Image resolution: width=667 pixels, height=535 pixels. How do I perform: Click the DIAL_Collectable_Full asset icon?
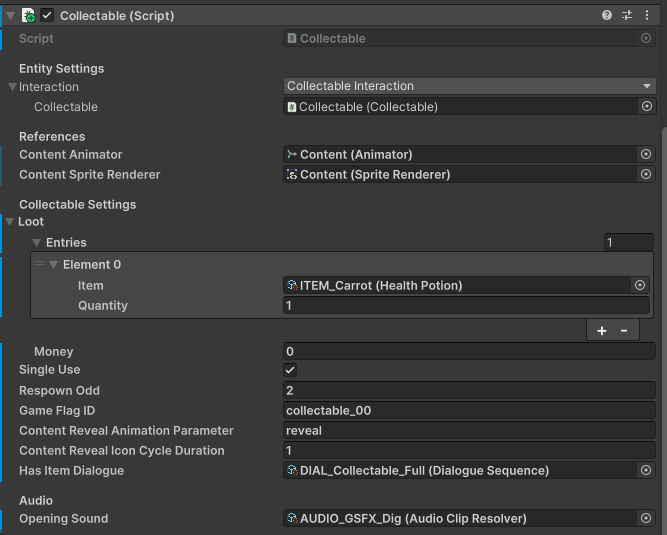click(292, 470)
